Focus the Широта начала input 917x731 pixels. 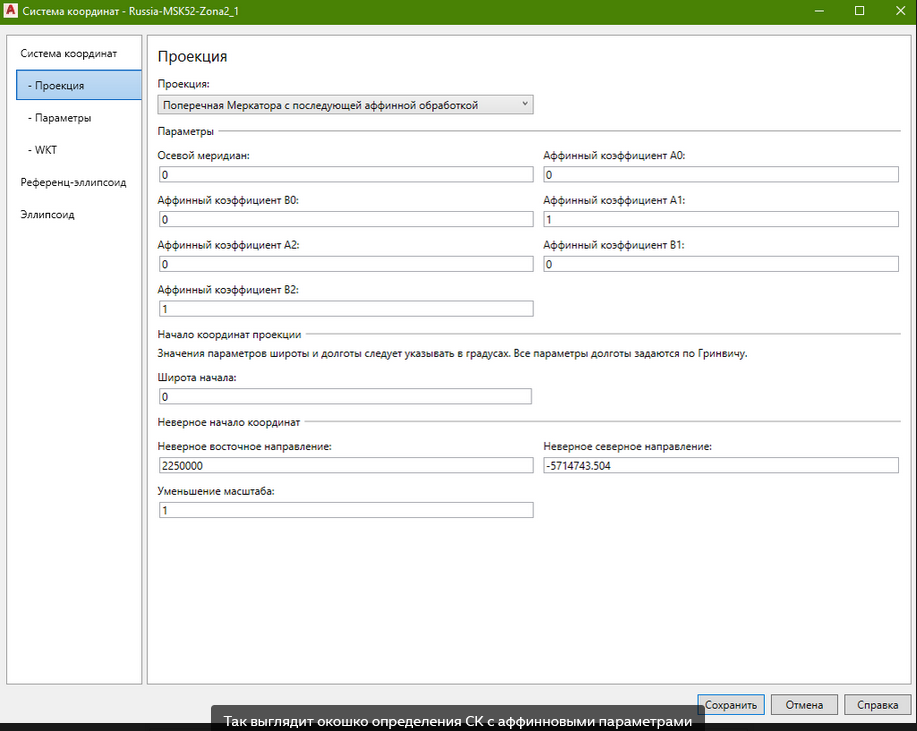click(345, 396)
